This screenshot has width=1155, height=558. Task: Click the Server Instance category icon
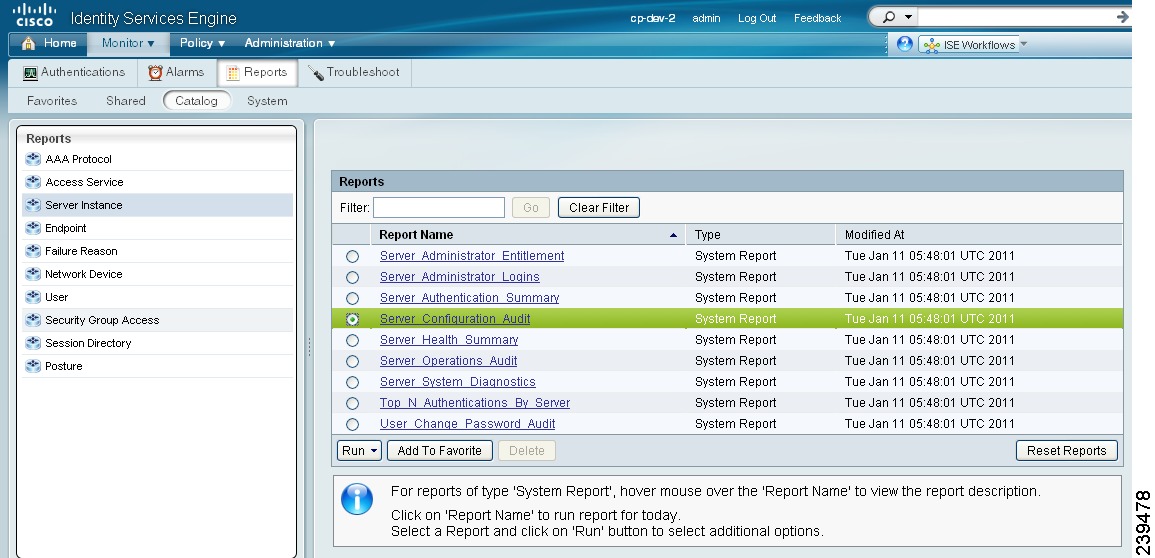pyautogui.click(x=33, y=205)
